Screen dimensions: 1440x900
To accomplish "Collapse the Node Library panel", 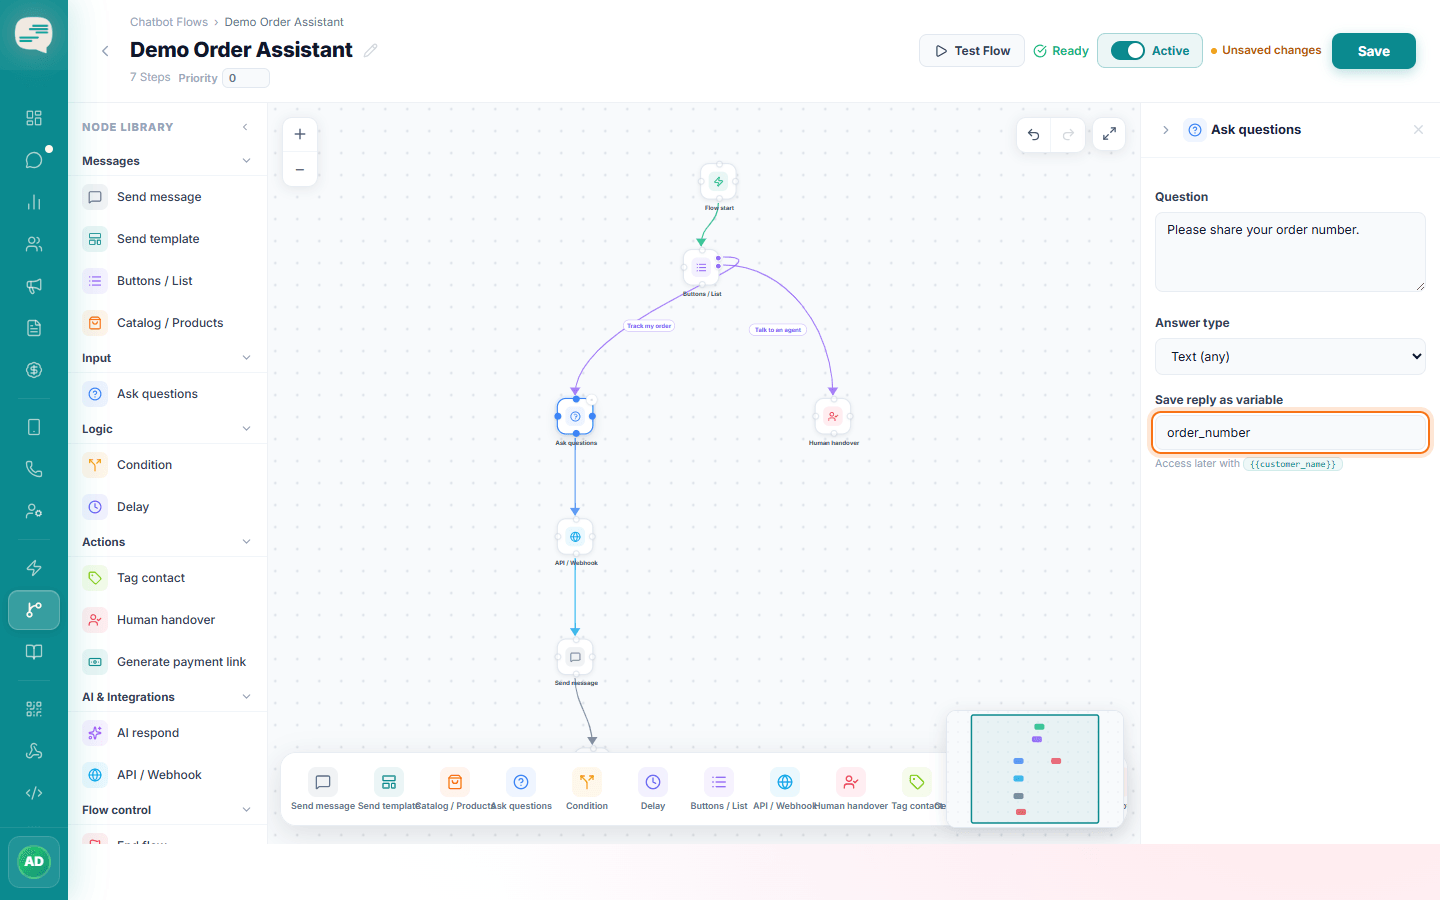I will tap(246, 127).
